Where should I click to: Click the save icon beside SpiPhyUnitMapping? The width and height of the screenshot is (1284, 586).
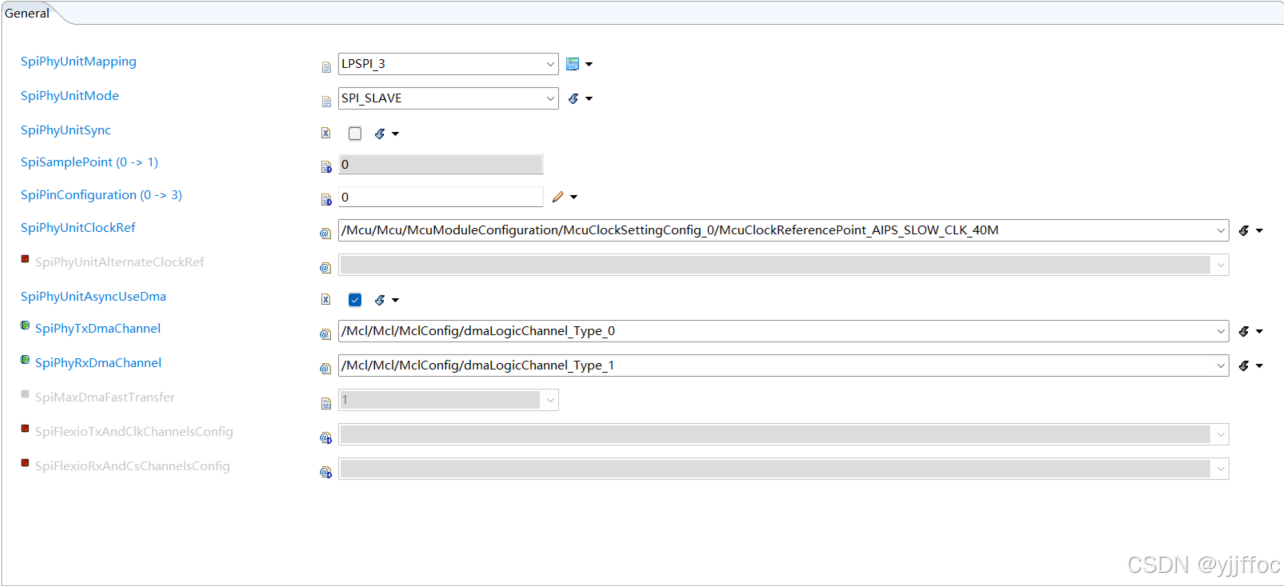573,64
